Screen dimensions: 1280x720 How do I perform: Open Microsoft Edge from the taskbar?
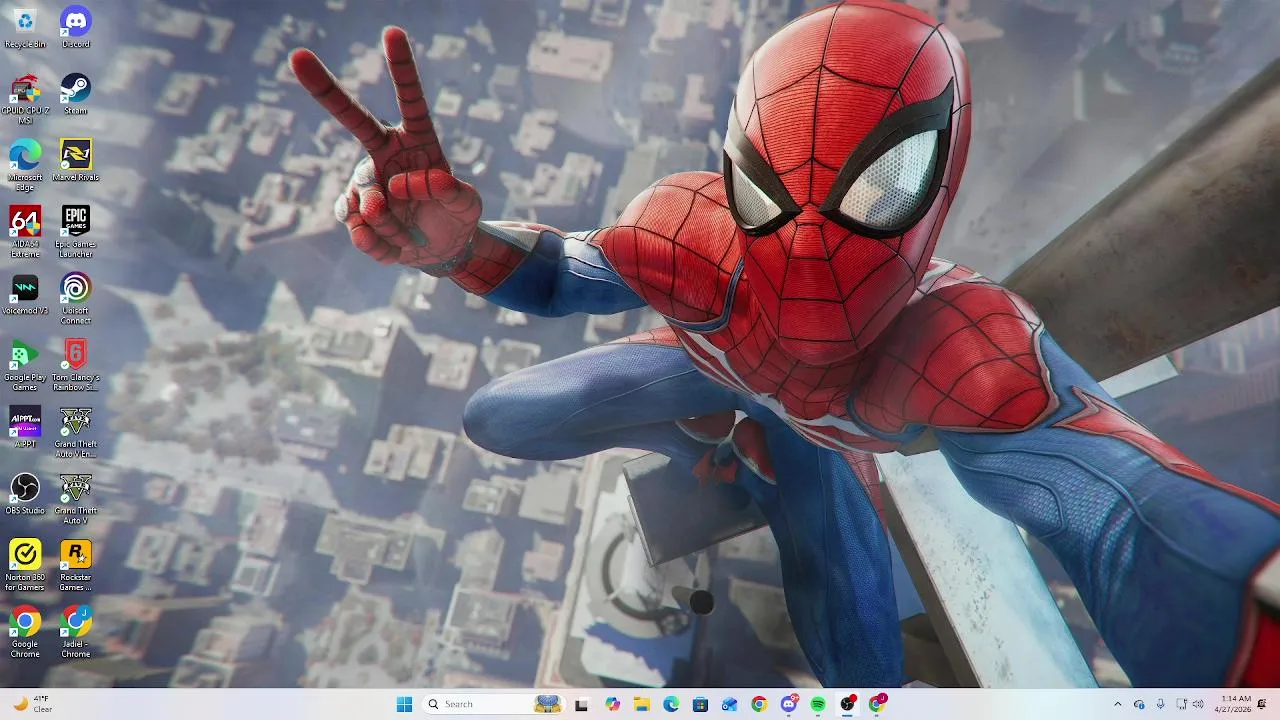671,704
